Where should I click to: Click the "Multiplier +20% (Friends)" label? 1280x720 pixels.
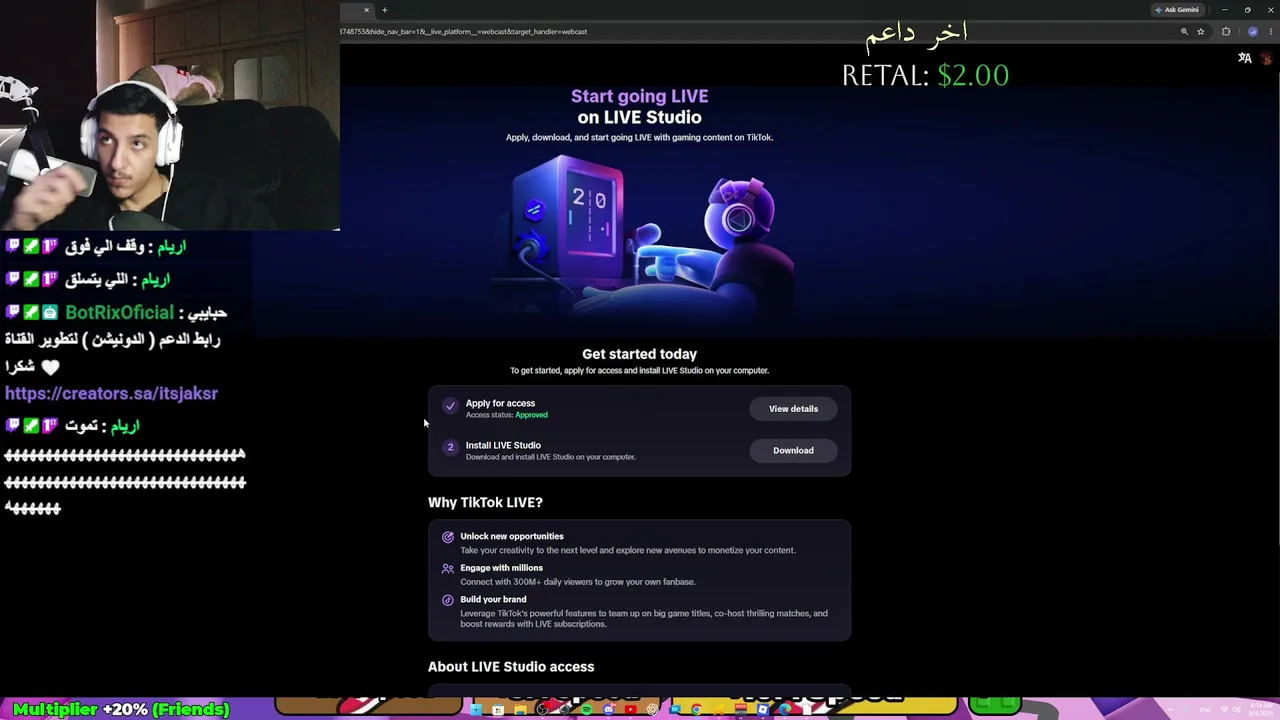(121, 709)
